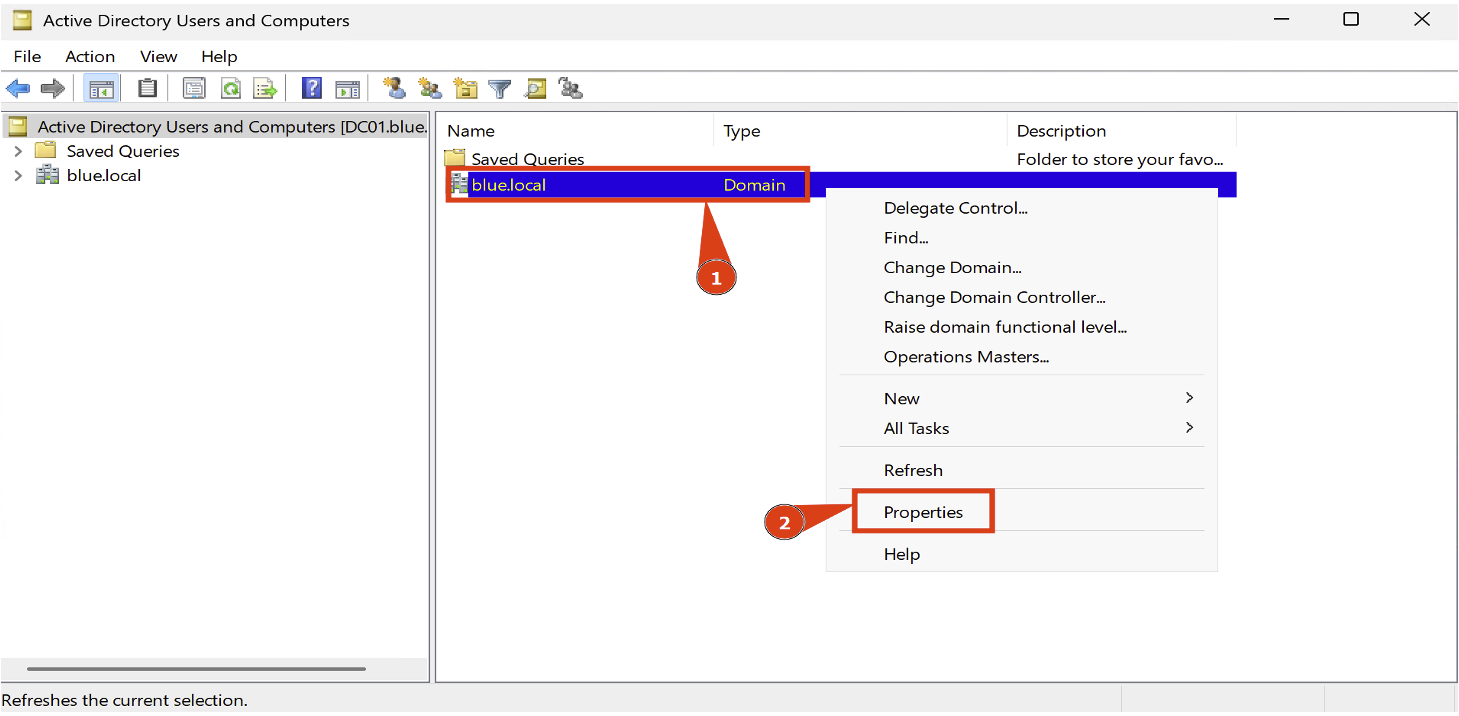Open the New submenu from the context menu
This screenshot has height=716, width=1459.
(x=901, y=398)
